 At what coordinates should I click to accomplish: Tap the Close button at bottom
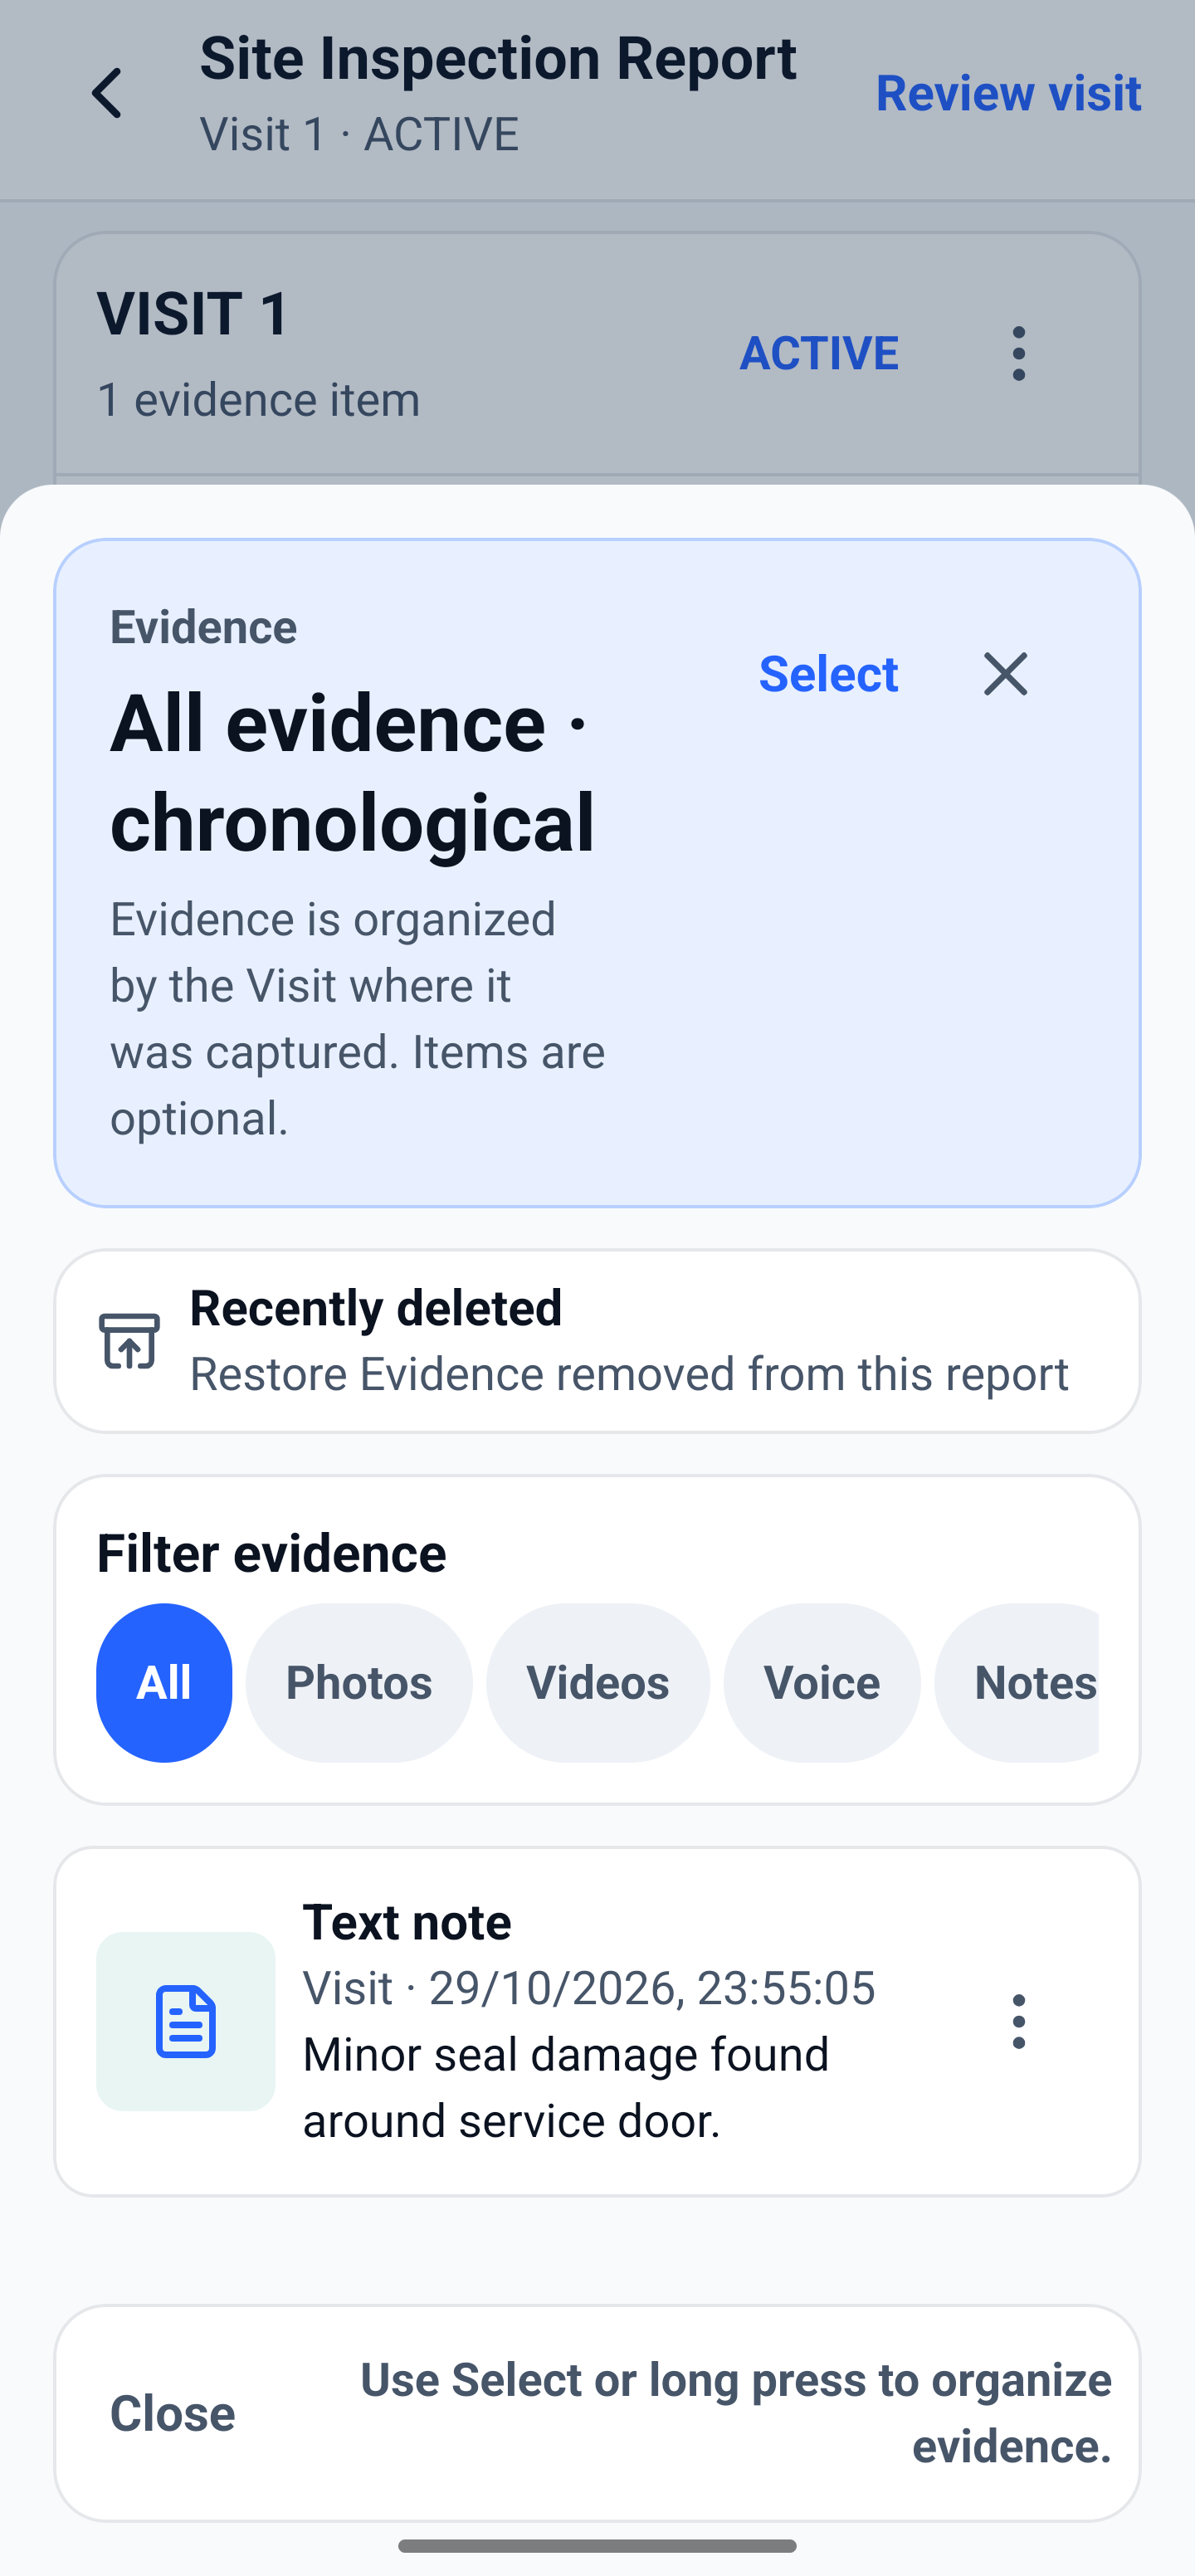(x=173, y=2413)
